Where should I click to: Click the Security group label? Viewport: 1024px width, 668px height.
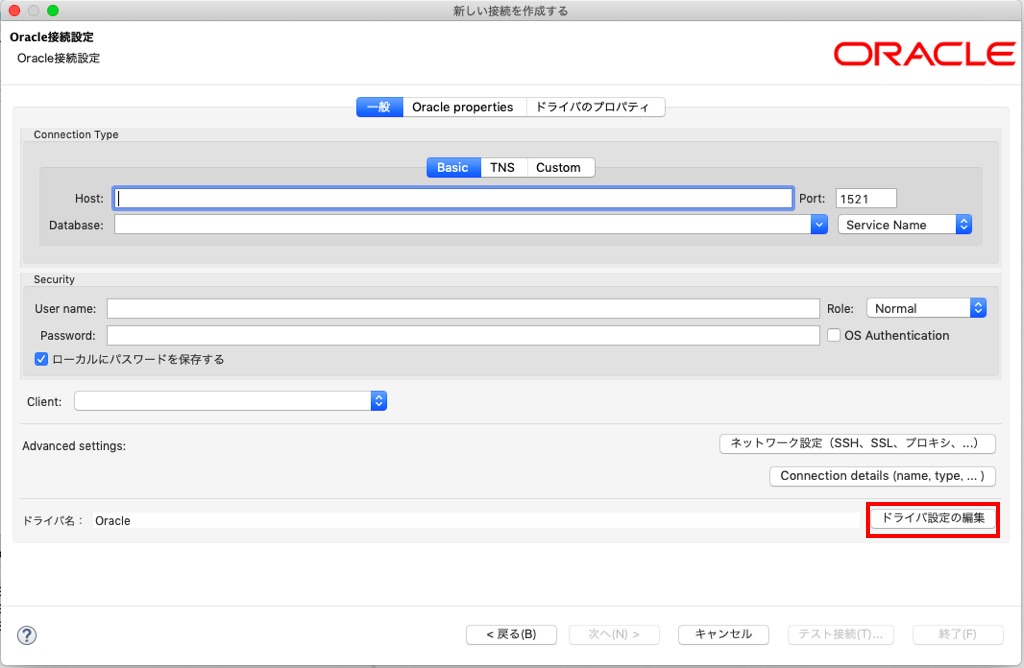(54, 279)
